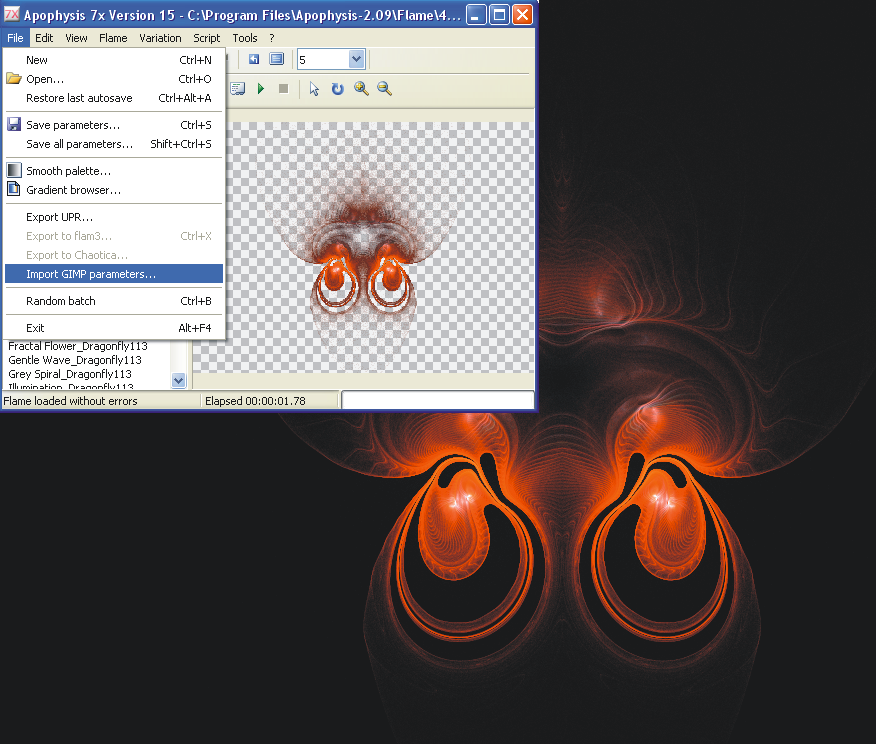Open the Script menu
This screenshot has height=744, width=876.
pos(207,38)
